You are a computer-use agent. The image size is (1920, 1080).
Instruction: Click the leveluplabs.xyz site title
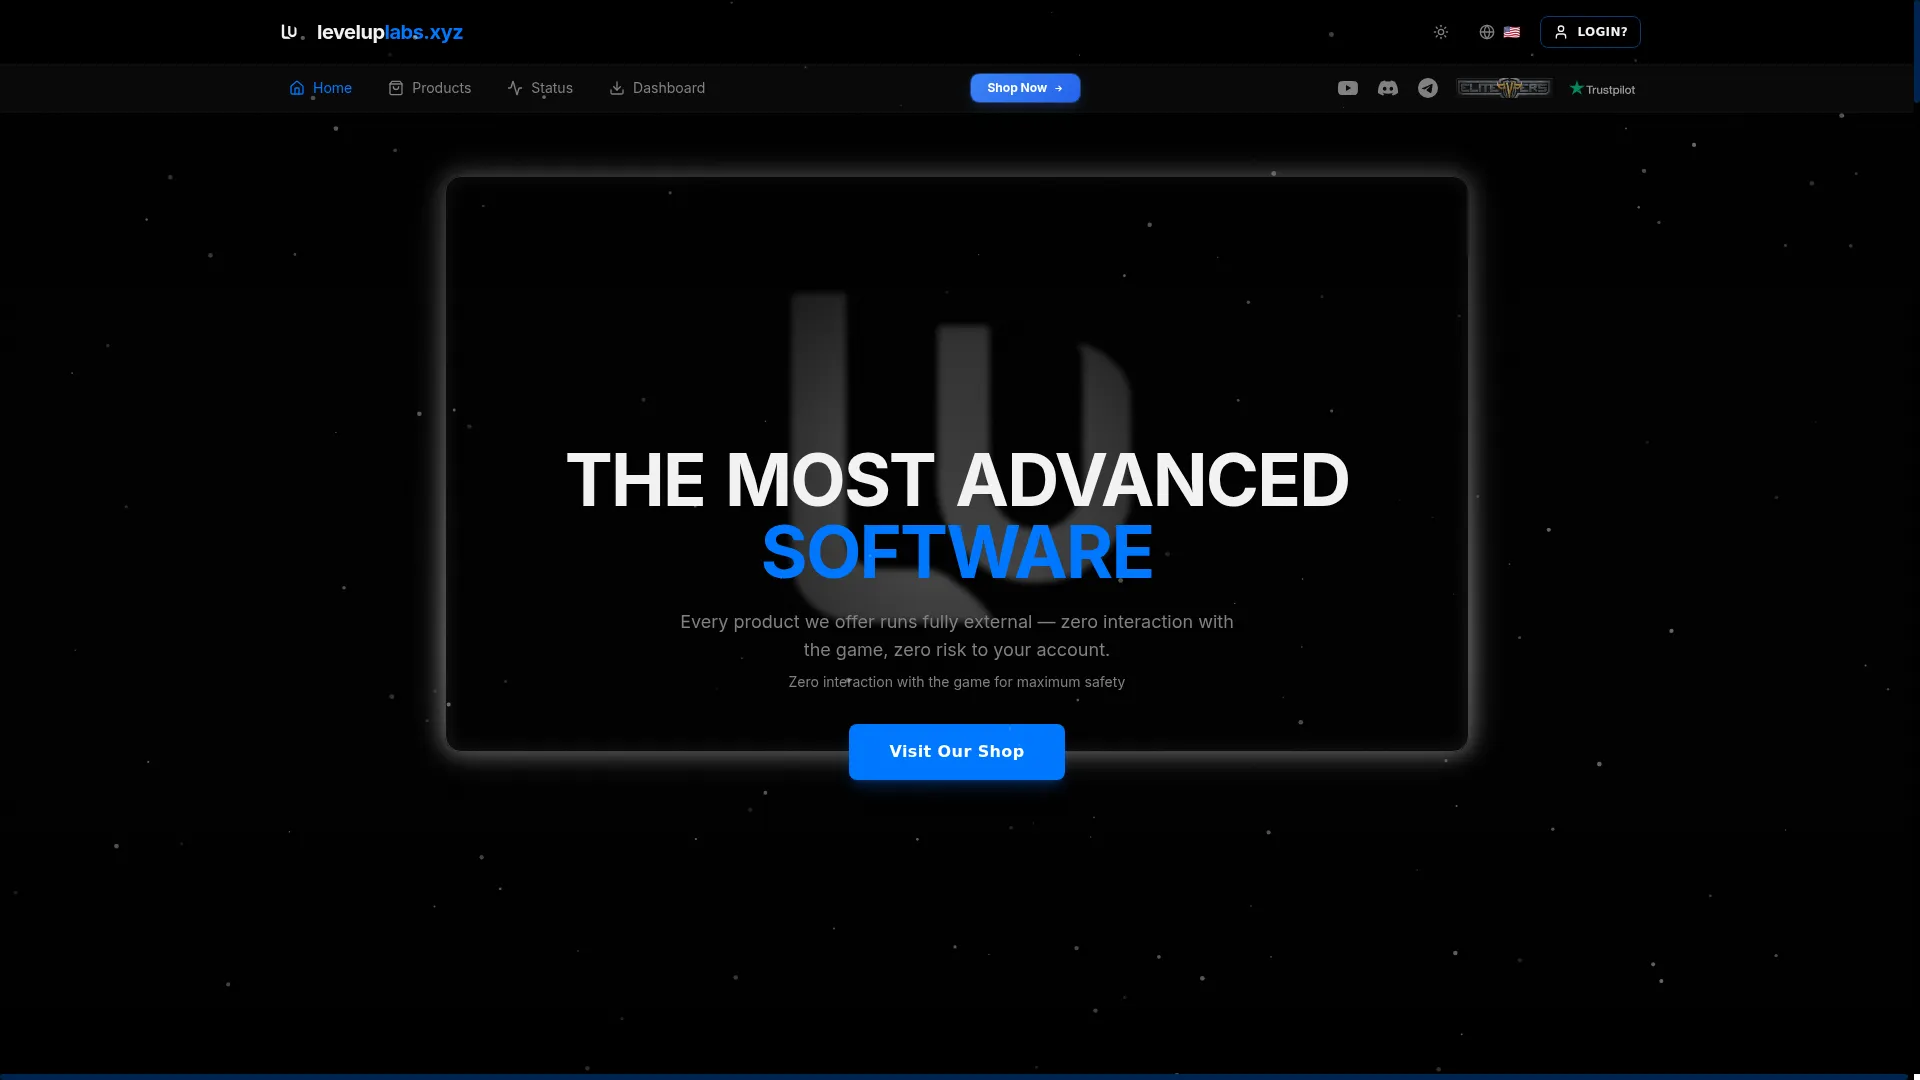390,32
